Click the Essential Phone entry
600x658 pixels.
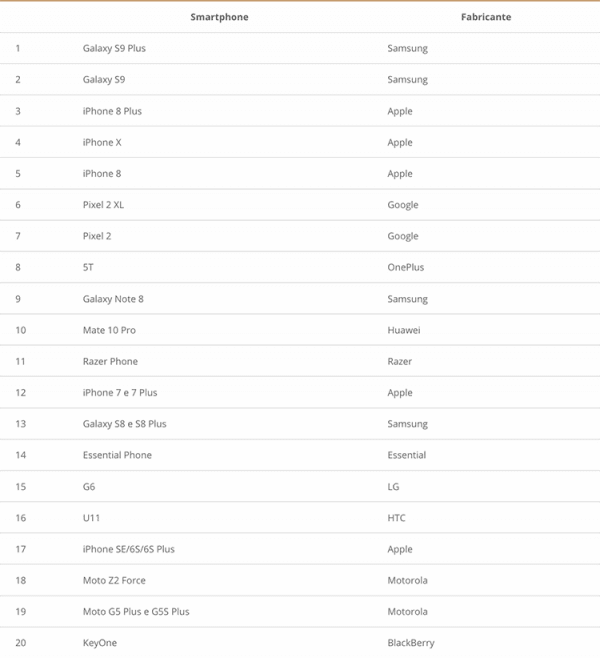pyautogui.click(x=117, y=455)
